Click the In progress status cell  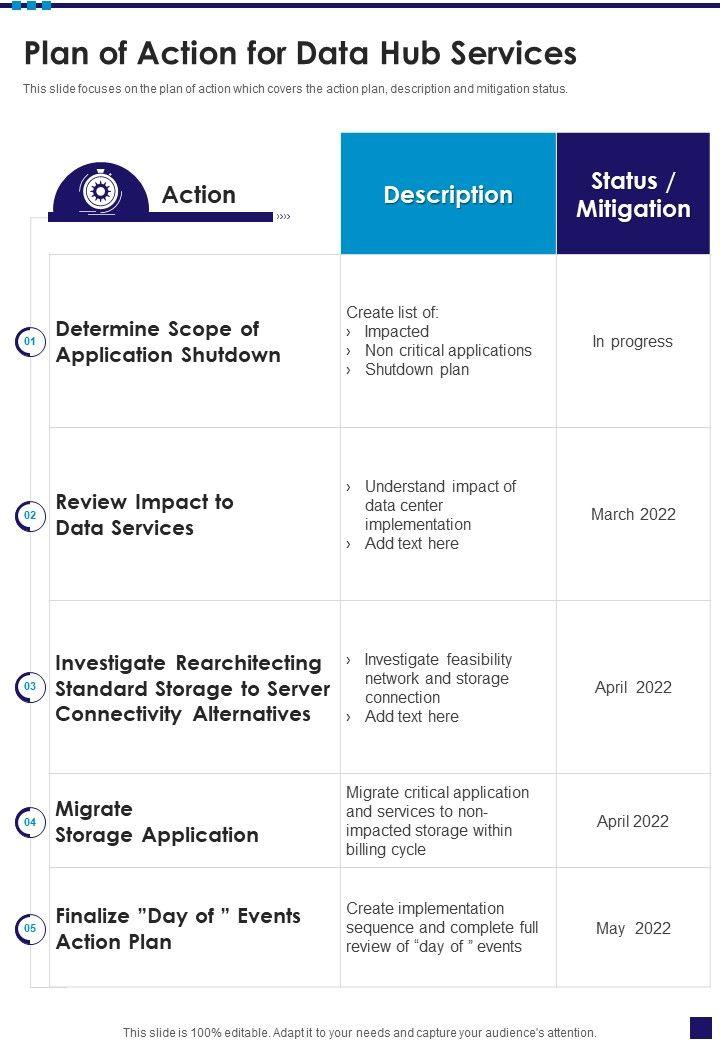[x=632, y=342]
